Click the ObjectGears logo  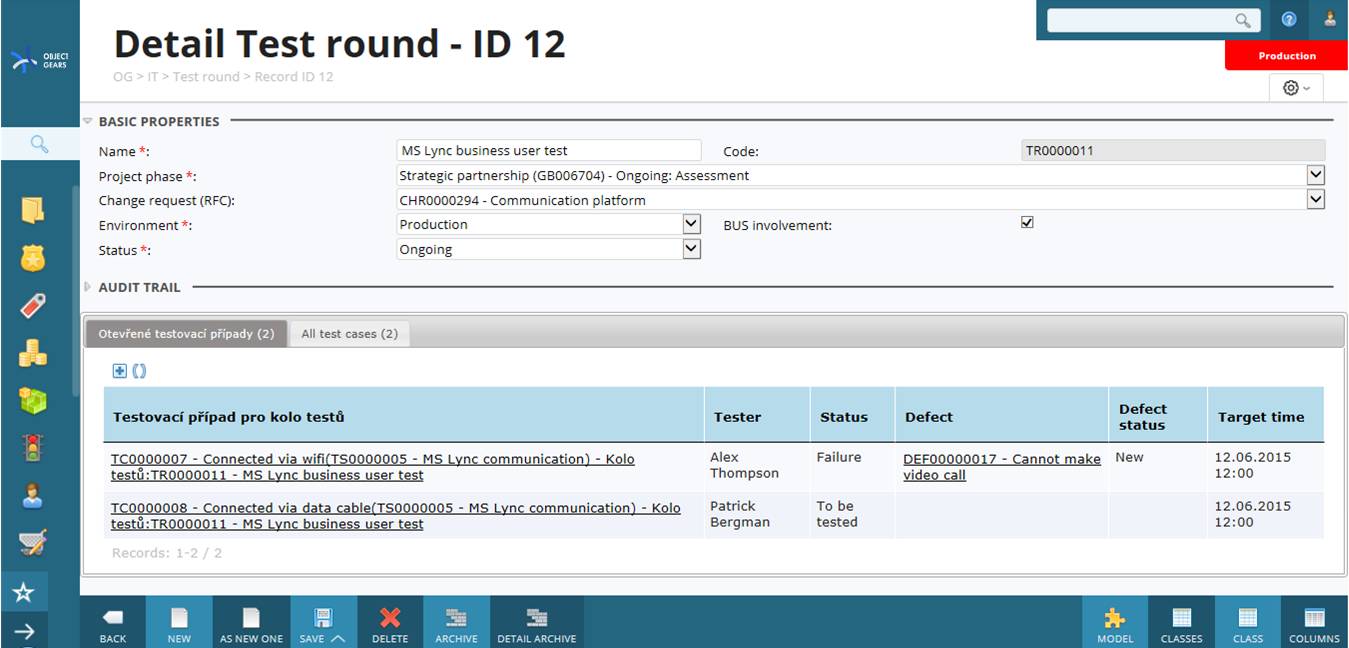39,59
